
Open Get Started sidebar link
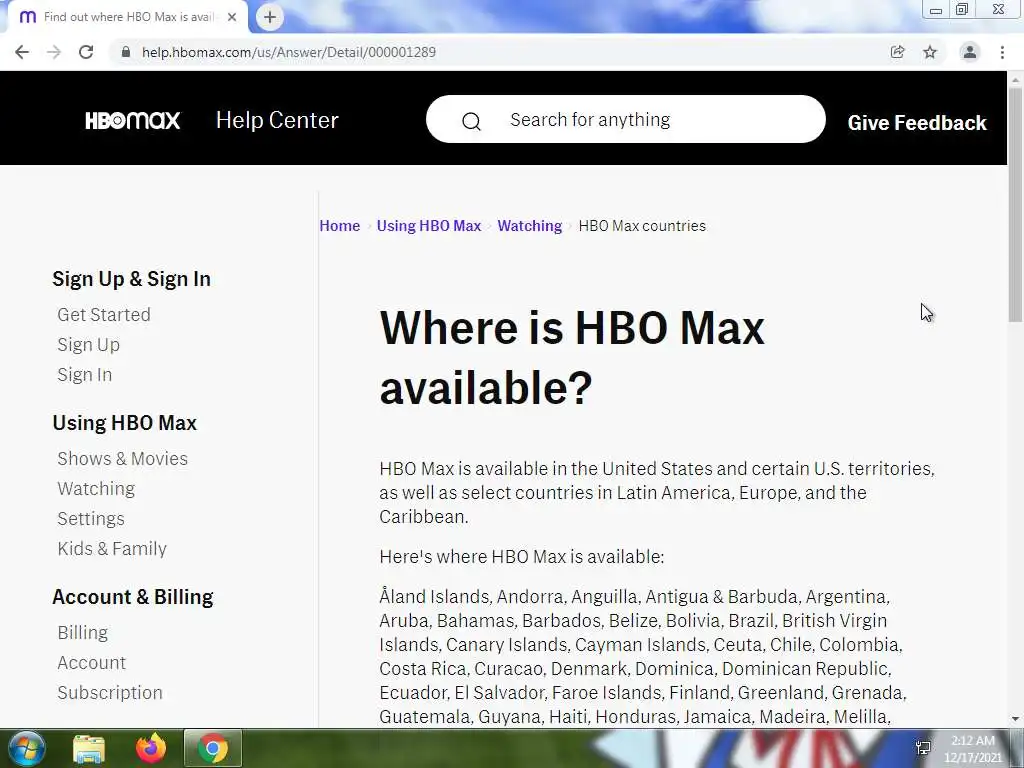104,315
